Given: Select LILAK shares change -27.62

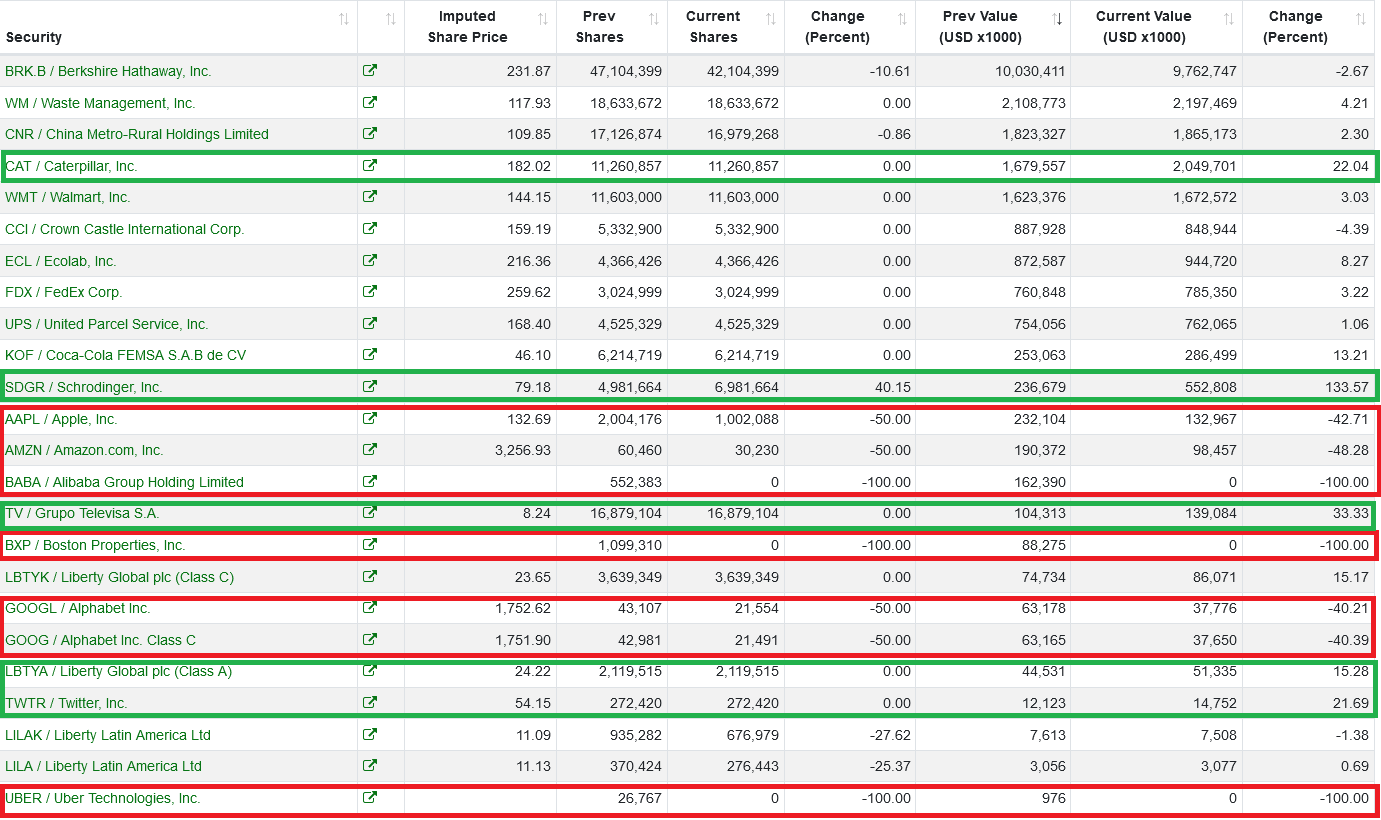Looking at the screenshot, I should pos(889,735).
